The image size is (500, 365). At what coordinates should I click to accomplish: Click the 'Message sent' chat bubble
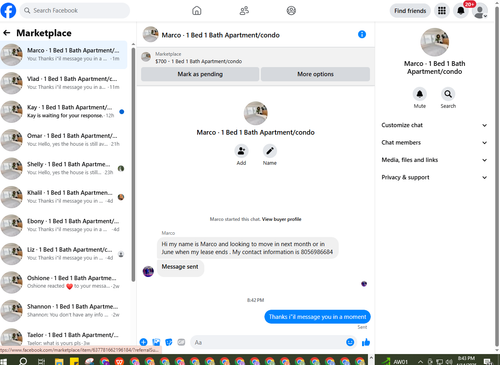click(x=180, y=267)
